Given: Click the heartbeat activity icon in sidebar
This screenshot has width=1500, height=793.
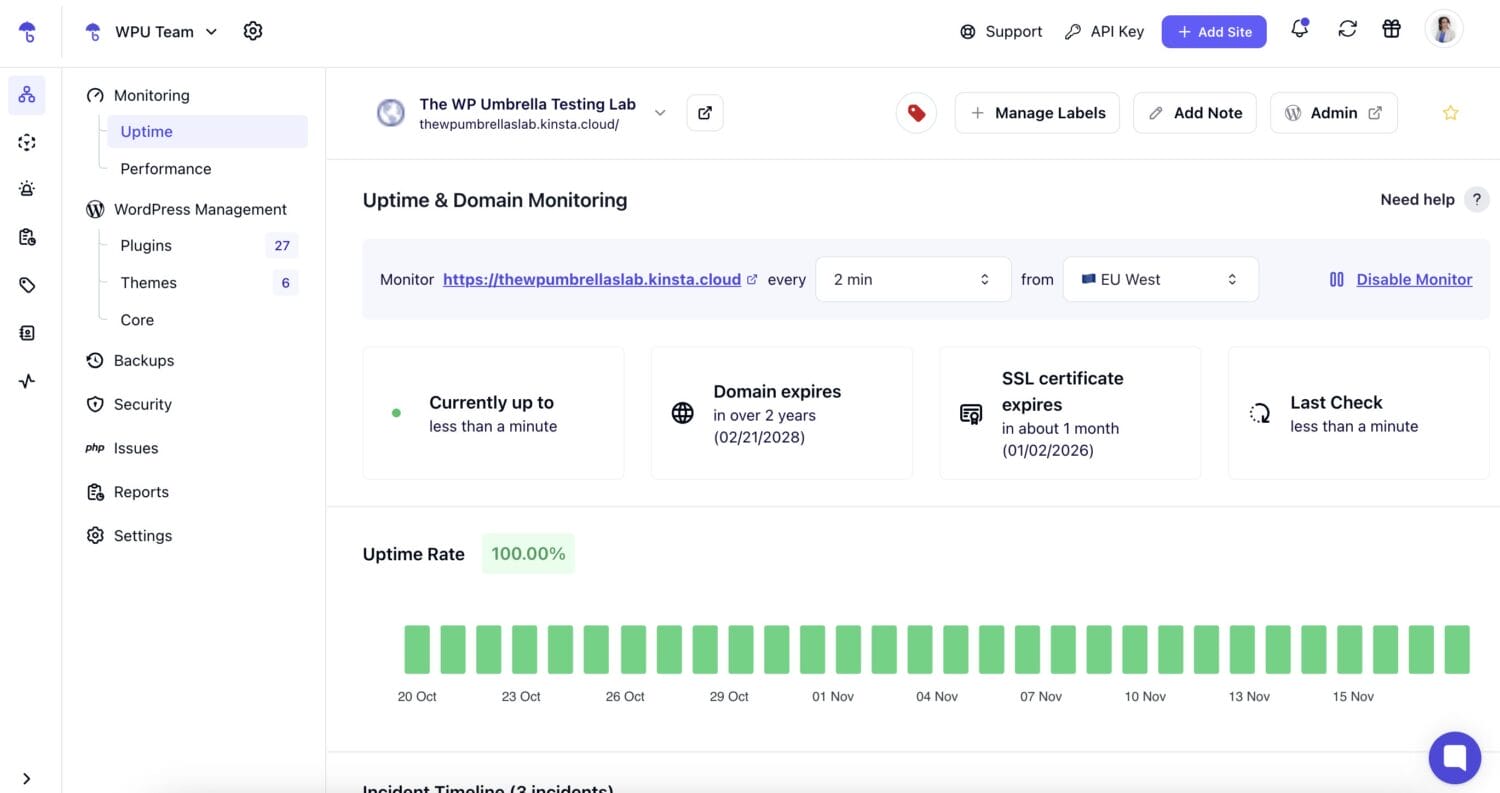Looking at the screenshot, I should (27, 381).
